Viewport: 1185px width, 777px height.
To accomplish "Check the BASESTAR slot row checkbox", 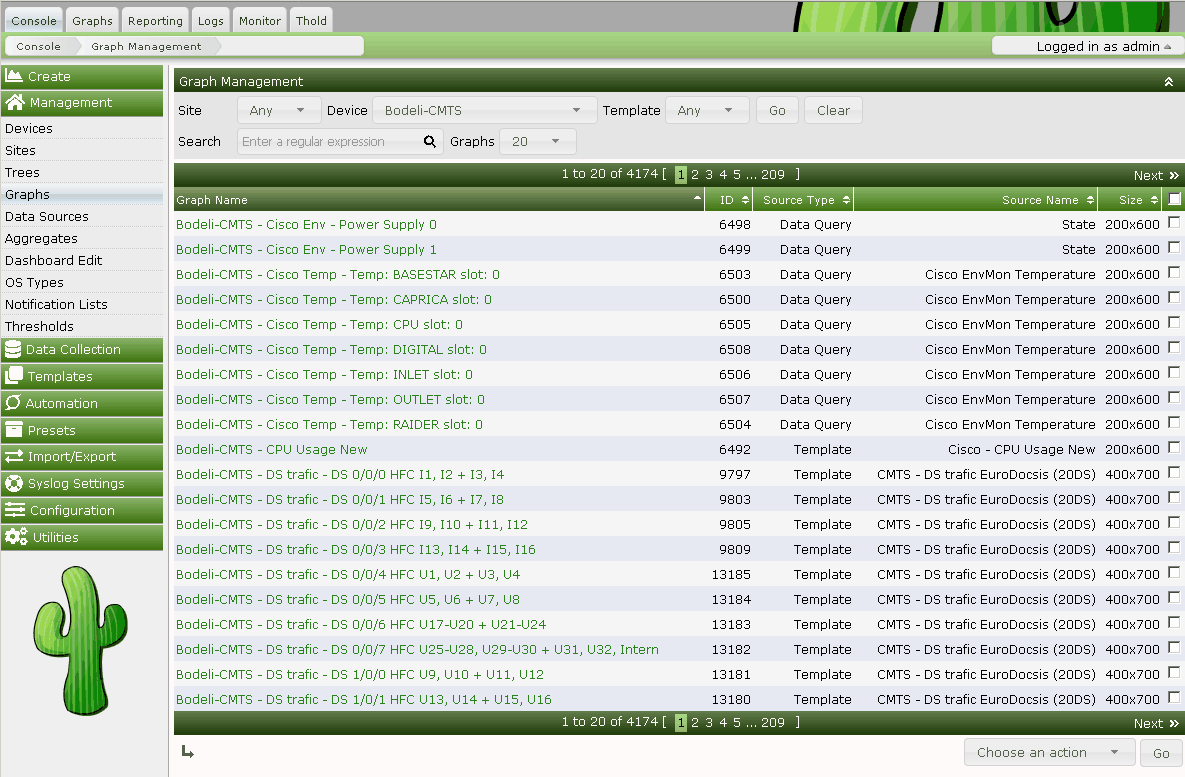I will [x=1174, y=272].
